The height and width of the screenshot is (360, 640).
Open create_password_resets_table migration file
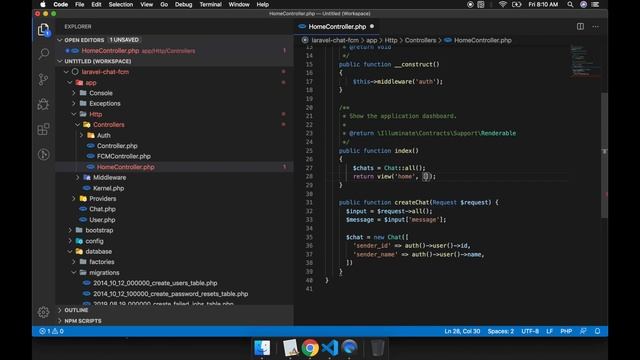coord(170,293)
